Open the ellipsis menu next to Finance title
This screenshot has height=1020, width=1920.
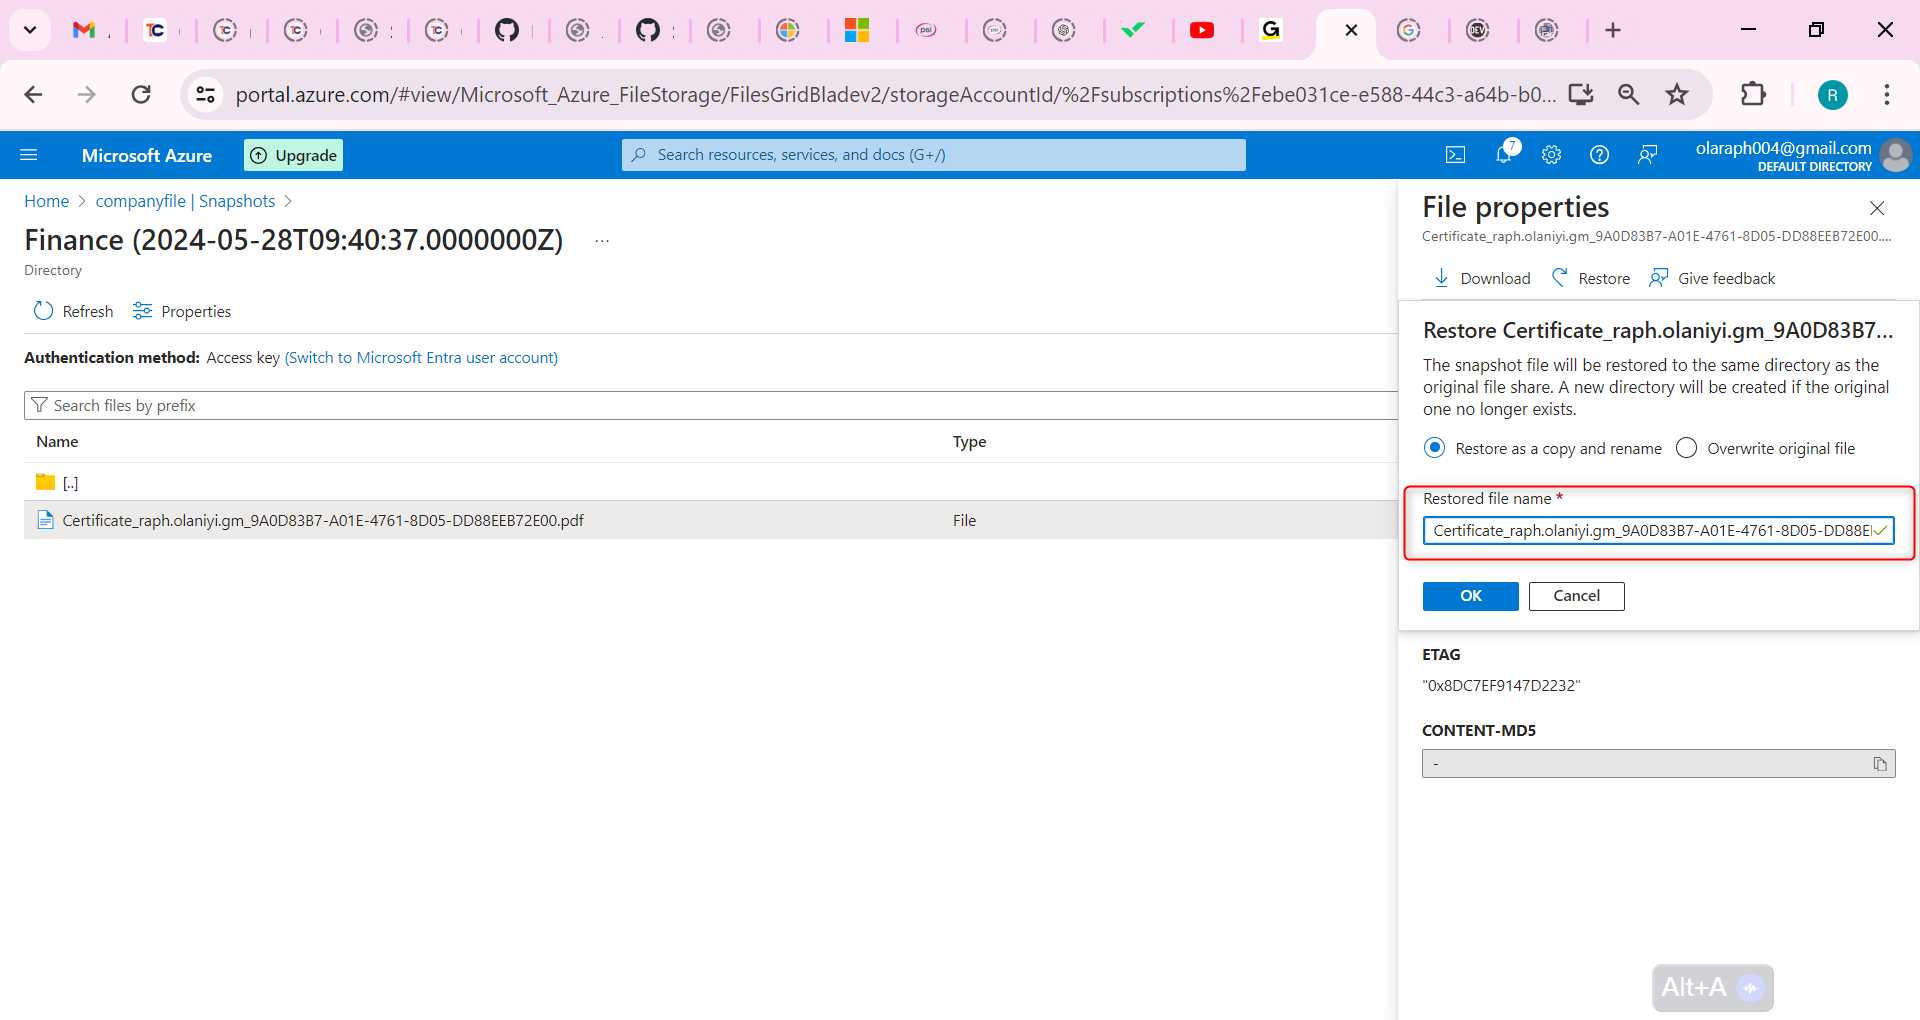[601, 241]
